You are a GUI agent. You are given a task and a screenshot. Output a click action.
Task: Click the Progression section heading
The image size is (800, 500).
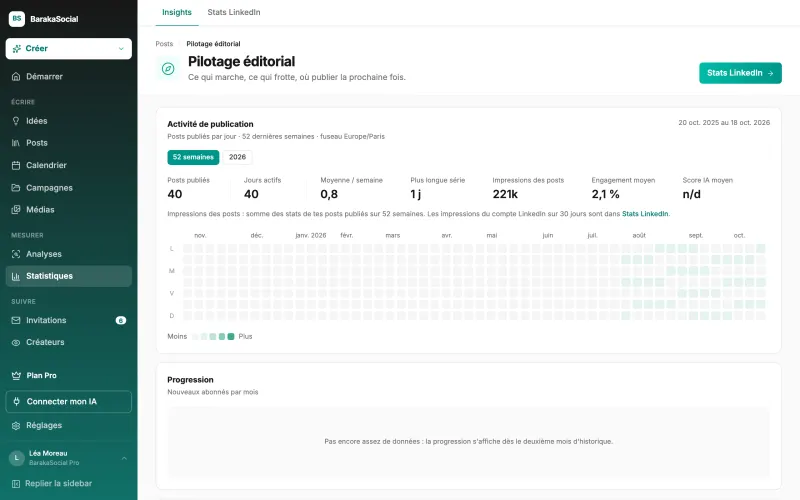point(190,380)
